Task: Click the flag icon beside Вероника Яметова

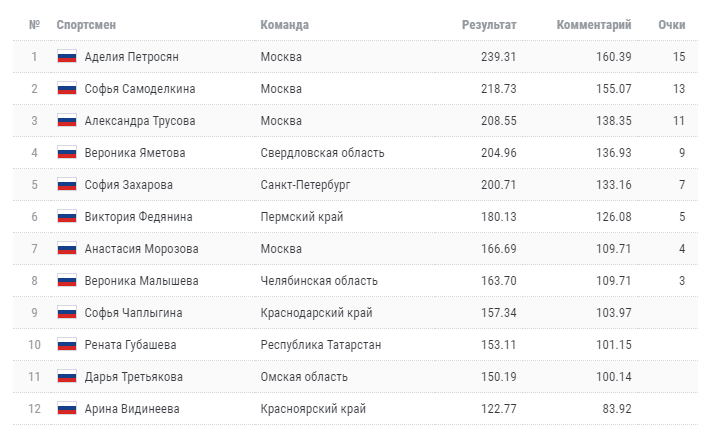Action: [67, 153]
